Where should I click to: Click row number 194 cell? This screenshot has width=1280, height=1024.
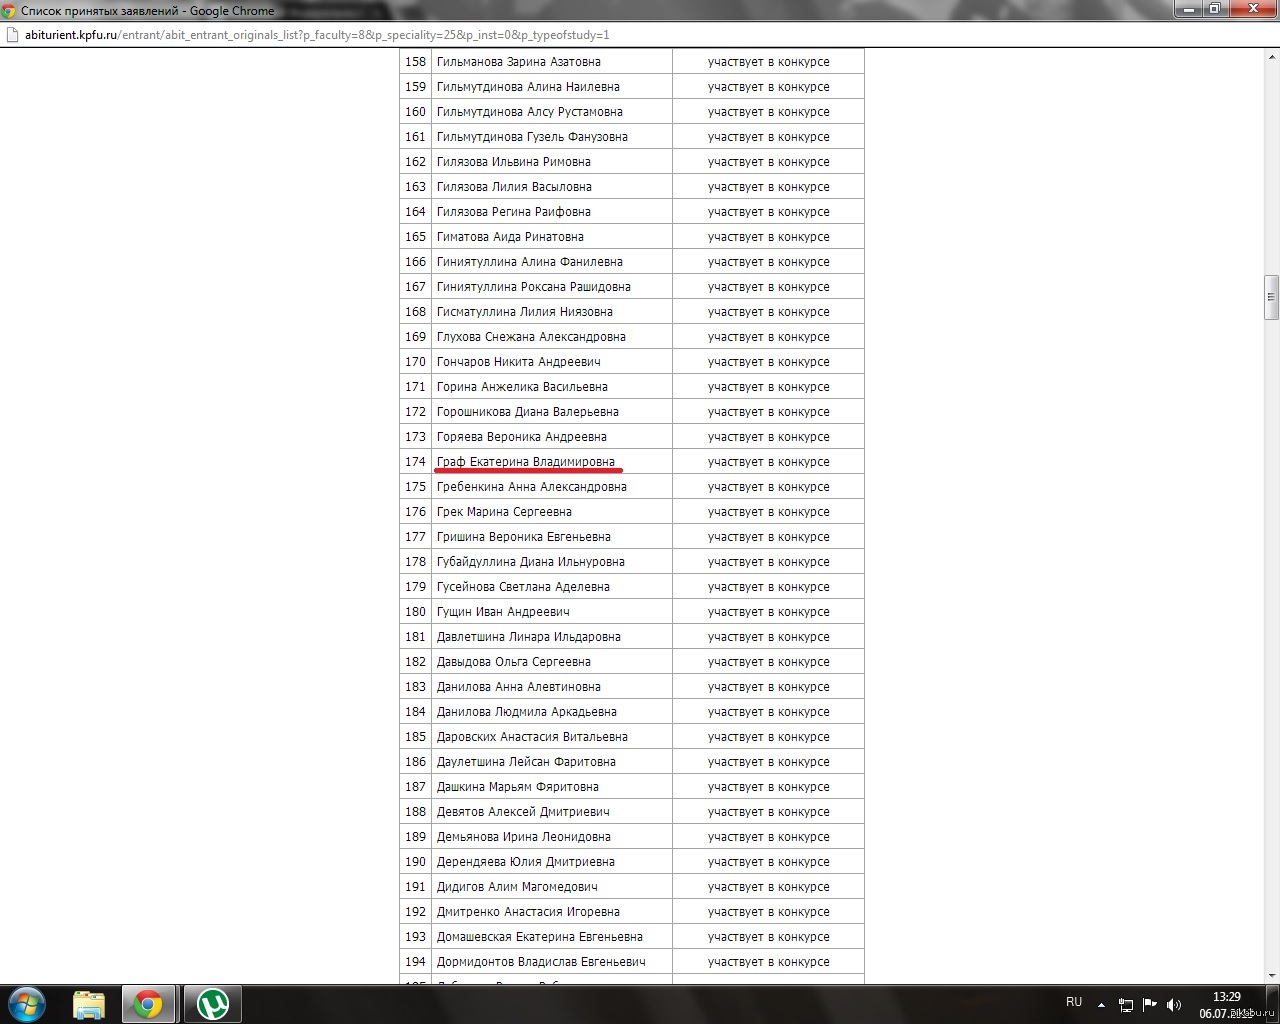coord(415,962)
